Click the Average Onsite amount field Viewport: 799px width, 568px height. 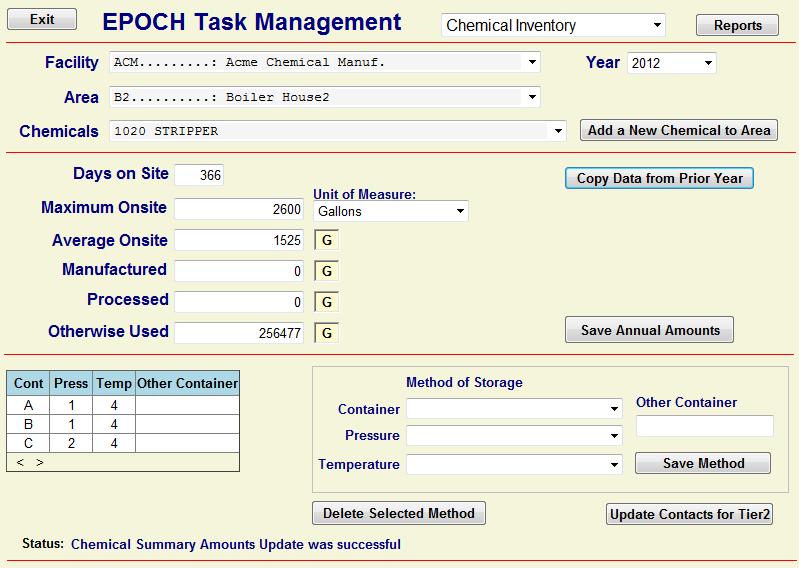click(239, 240)
